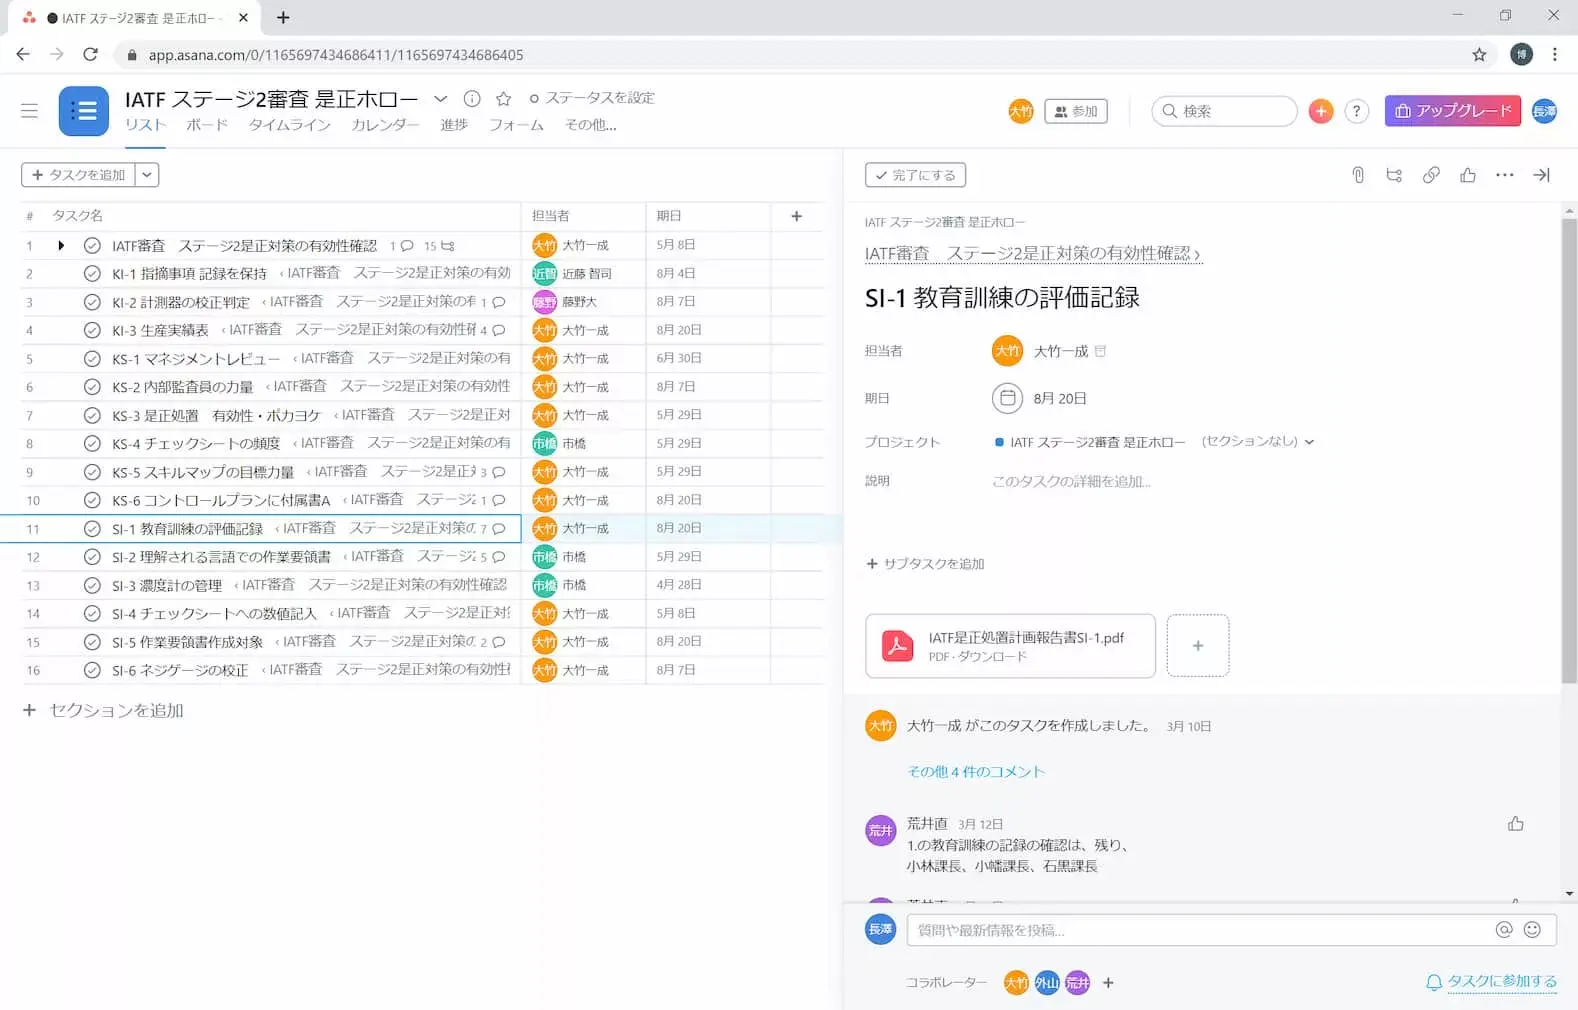The image size is (1578, 1010).
Task: Click the orange quick add plus button
Action: point(1321,111)
